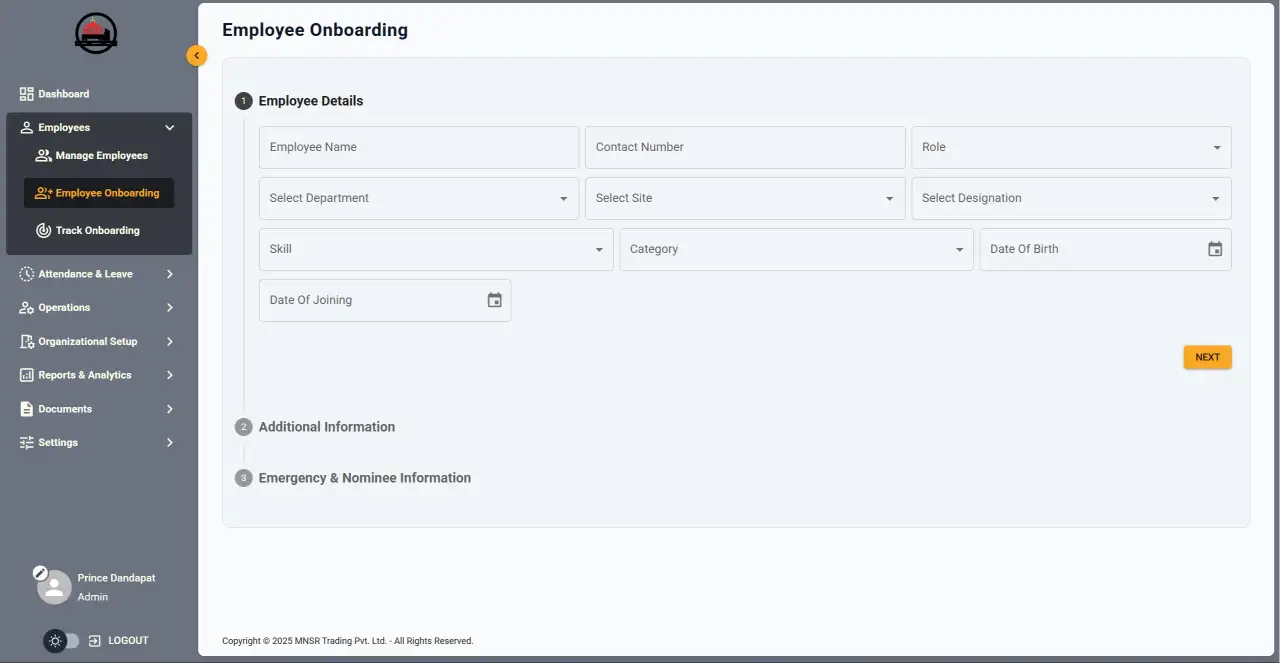Open the Date Of Birth calendar picker

pyautogui.click(x=1215, y=248)
